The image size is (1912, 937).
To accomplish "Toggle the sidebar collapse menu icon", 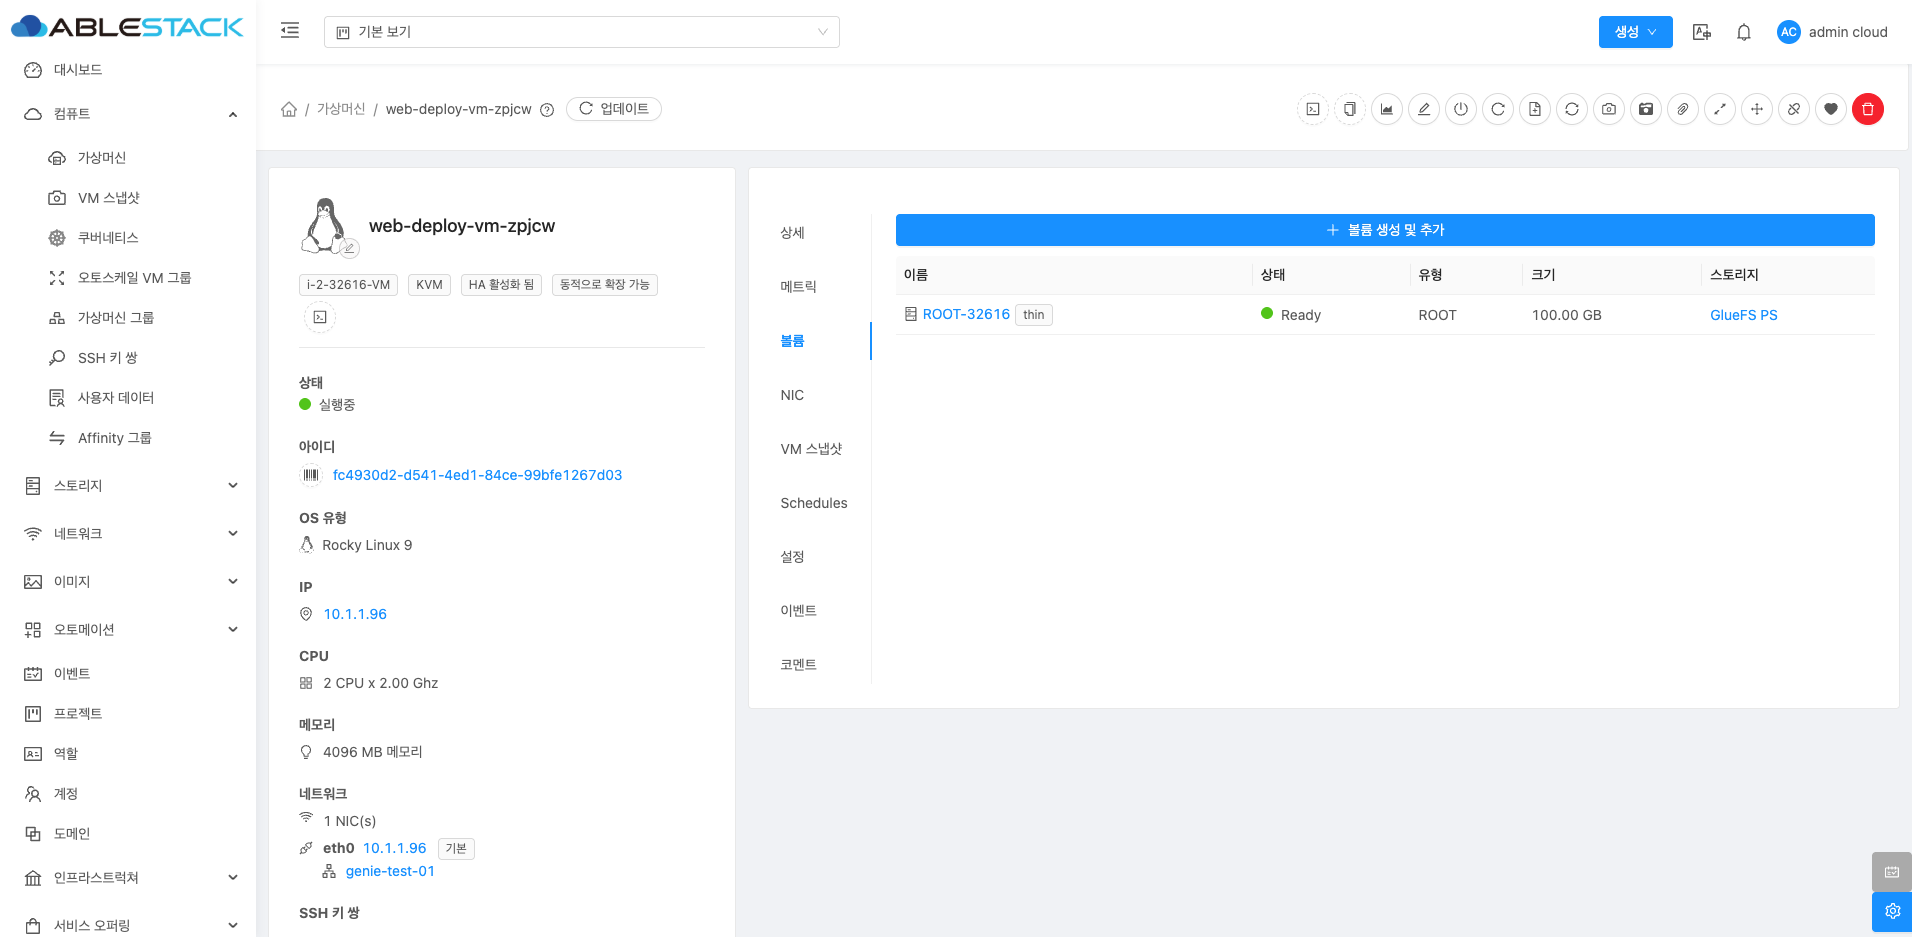I will [x=290, y=31].
